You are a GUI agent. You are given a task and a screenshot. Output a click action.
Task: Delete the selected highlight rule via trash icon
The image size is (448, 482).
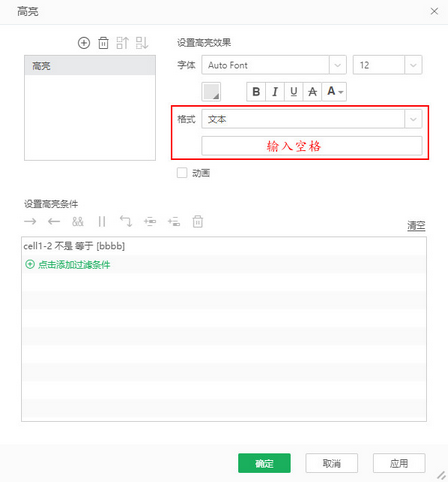pyautogui.click(x=103, y=43)
